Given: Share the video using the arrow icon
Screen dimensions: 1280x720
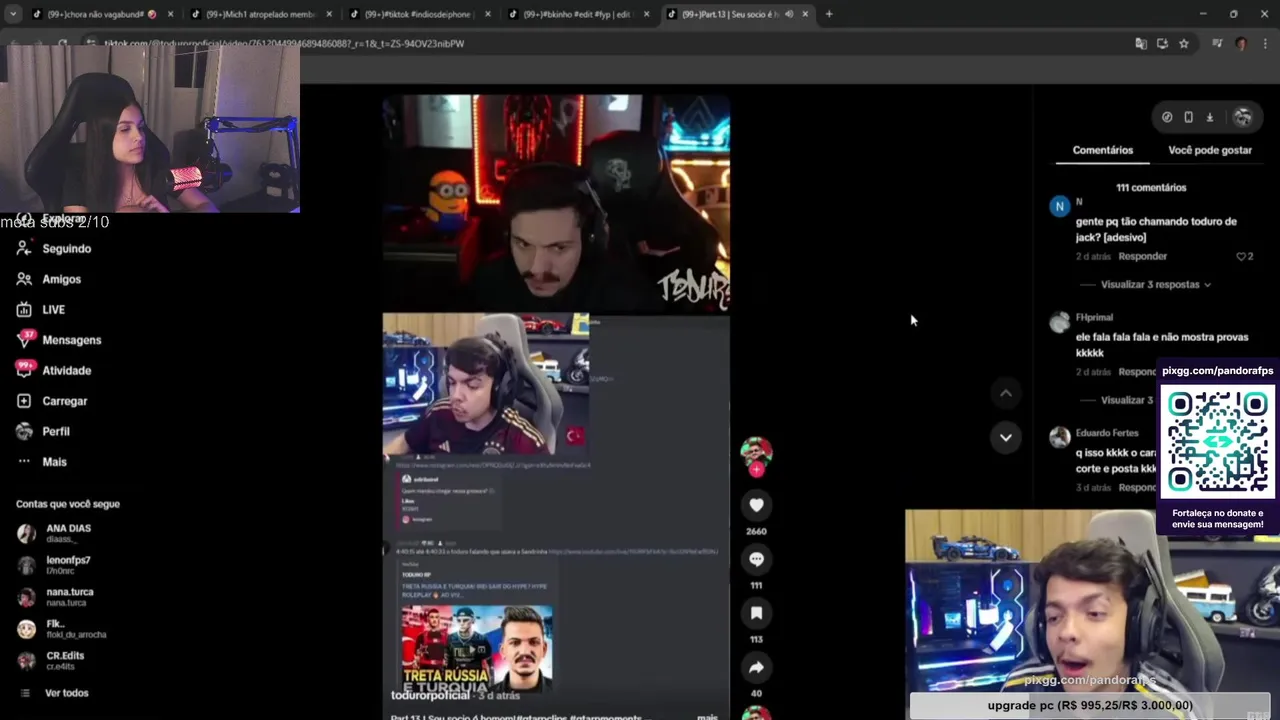Looking at the screenshot, I should point(756,667).
